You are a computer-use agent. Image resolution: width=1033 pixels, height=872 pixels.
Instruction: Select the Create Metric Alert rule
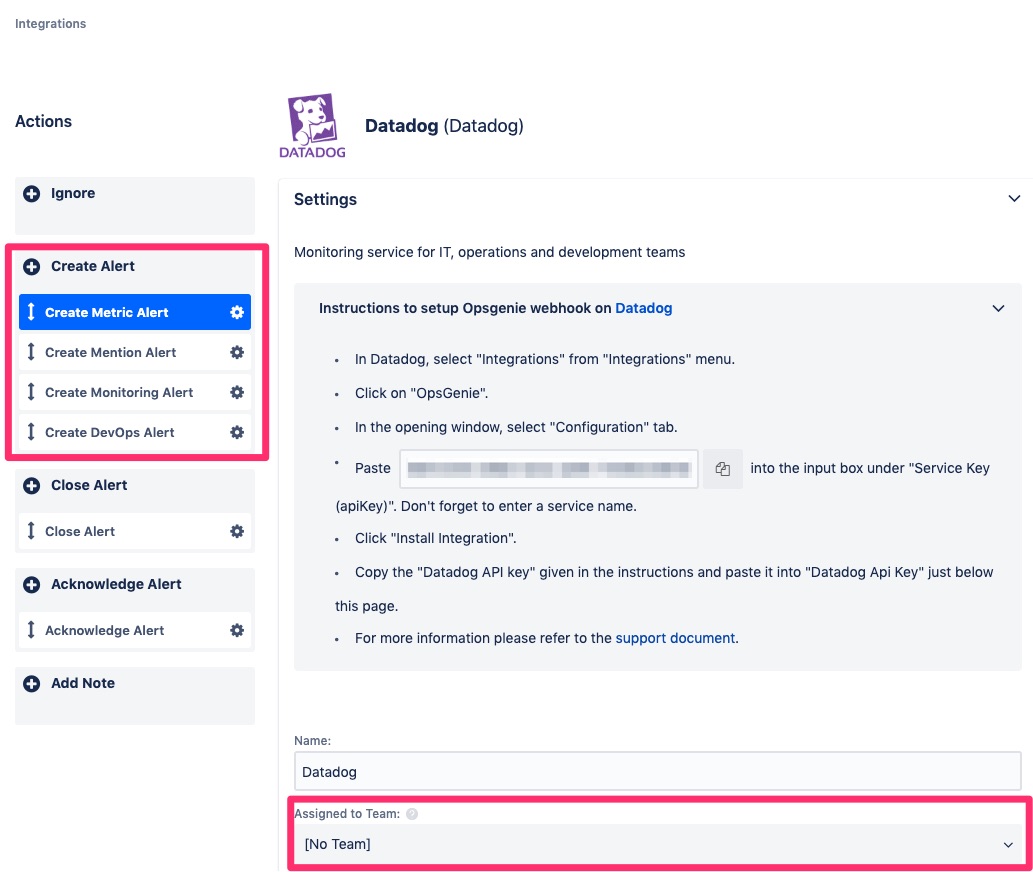point(135,312)
